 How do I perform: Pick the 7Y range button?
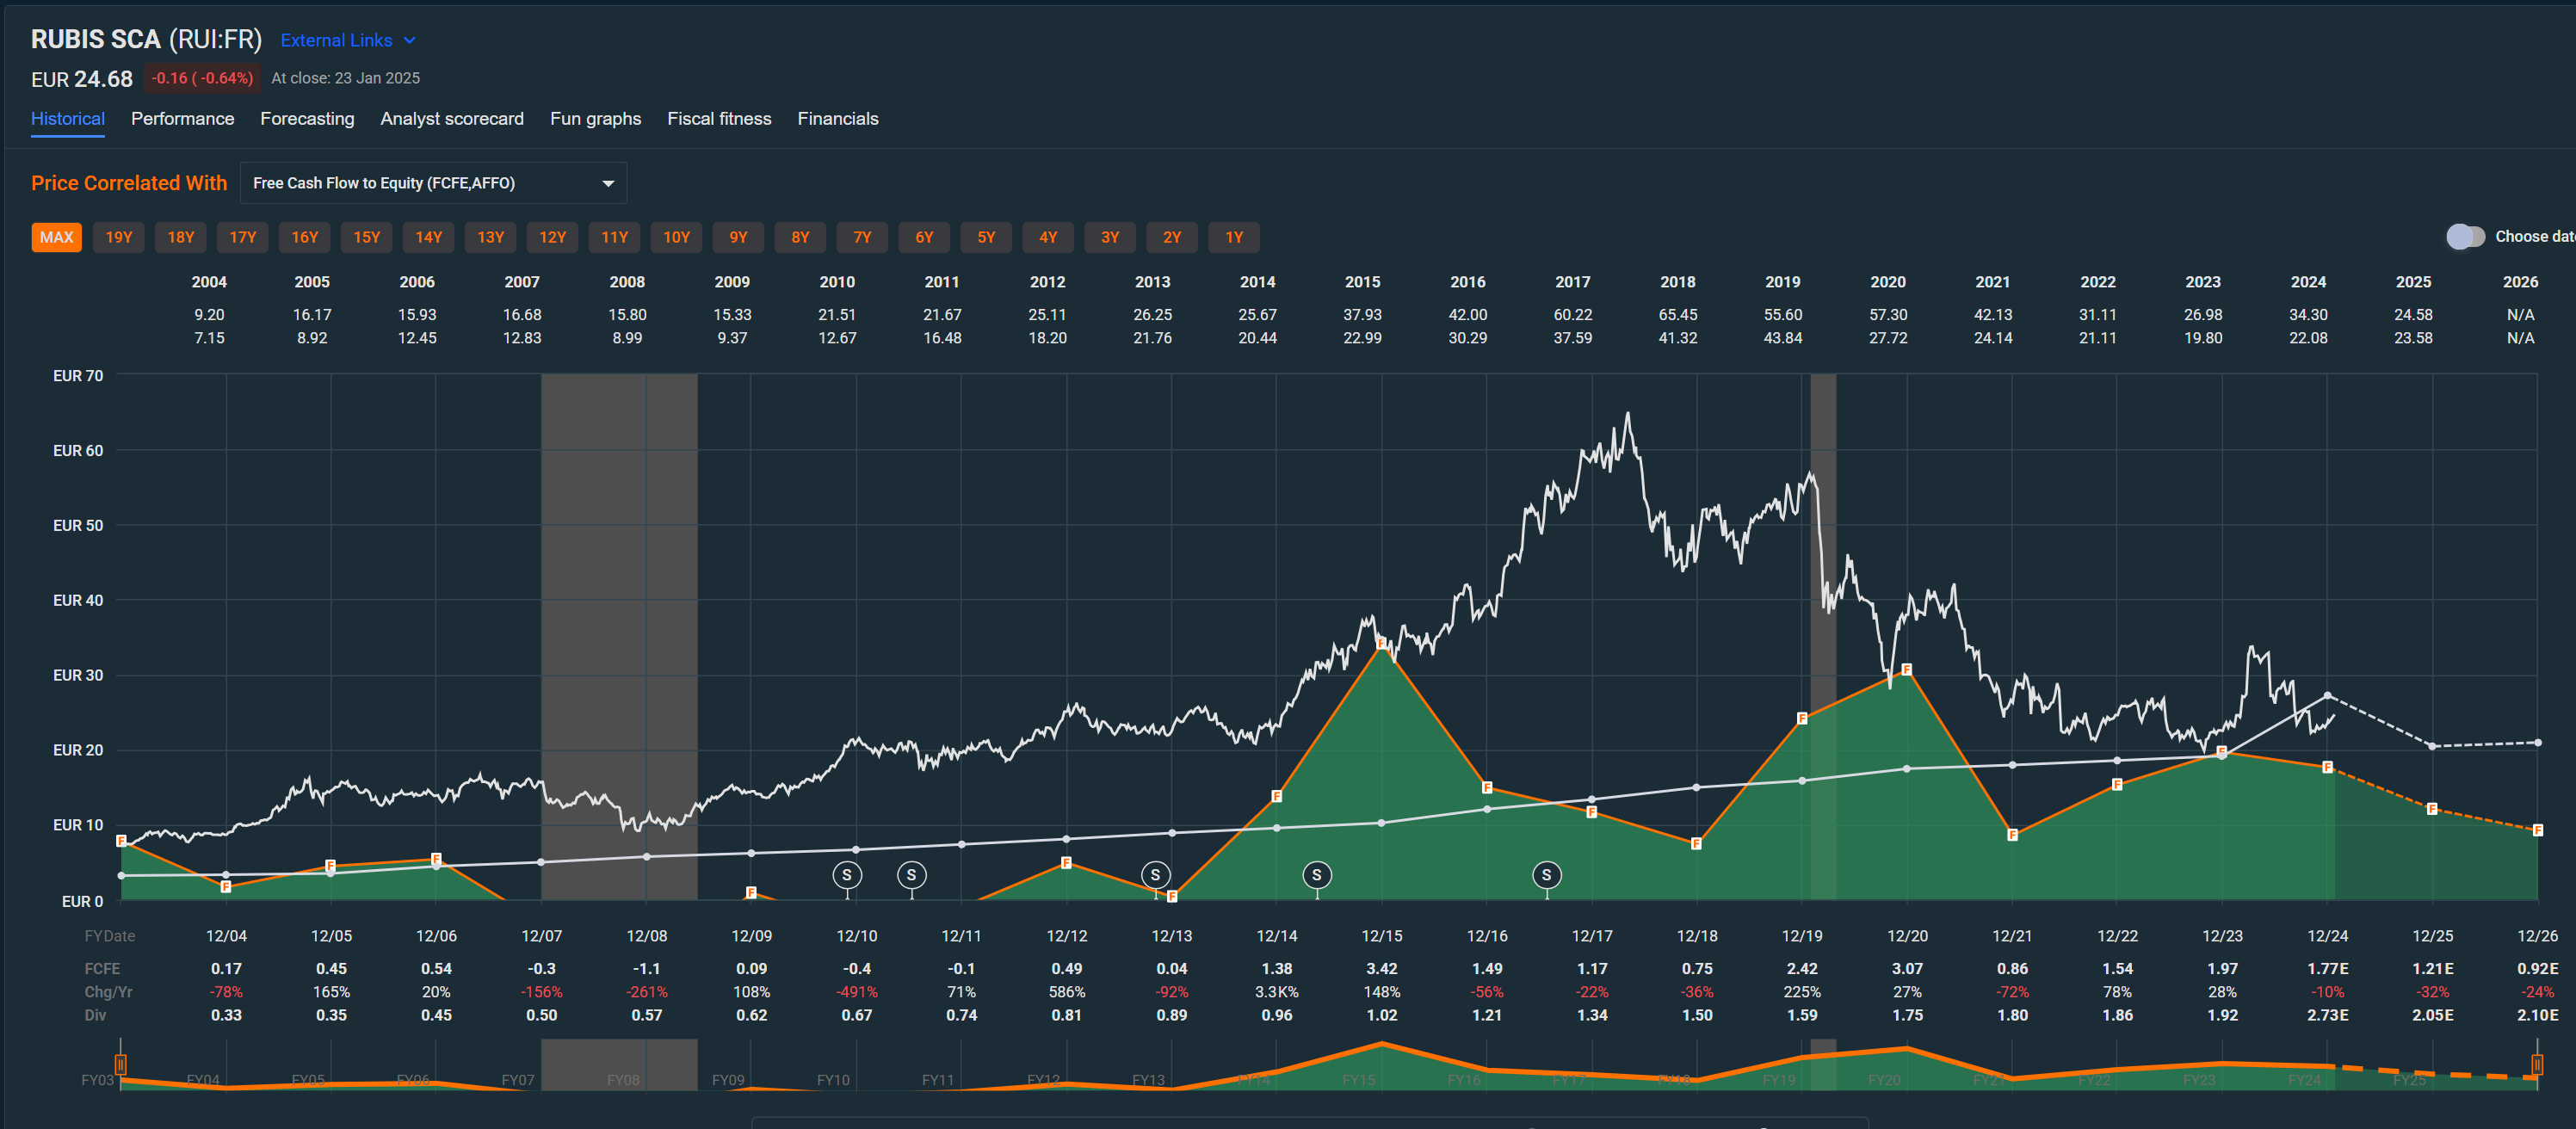pos(863,237)
